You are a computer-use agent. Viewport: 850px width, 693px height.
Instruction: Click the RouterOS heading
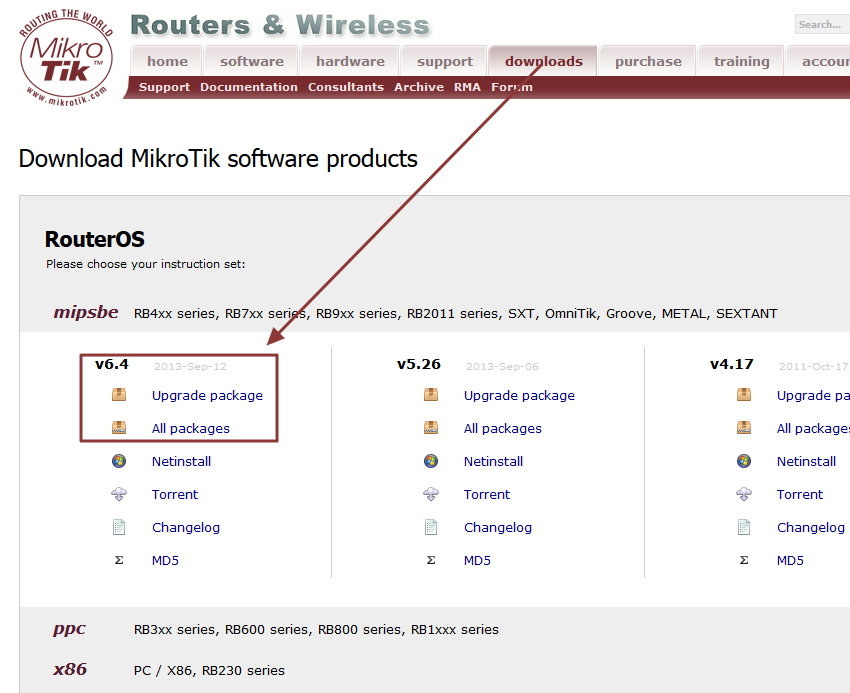click(95, 239)
